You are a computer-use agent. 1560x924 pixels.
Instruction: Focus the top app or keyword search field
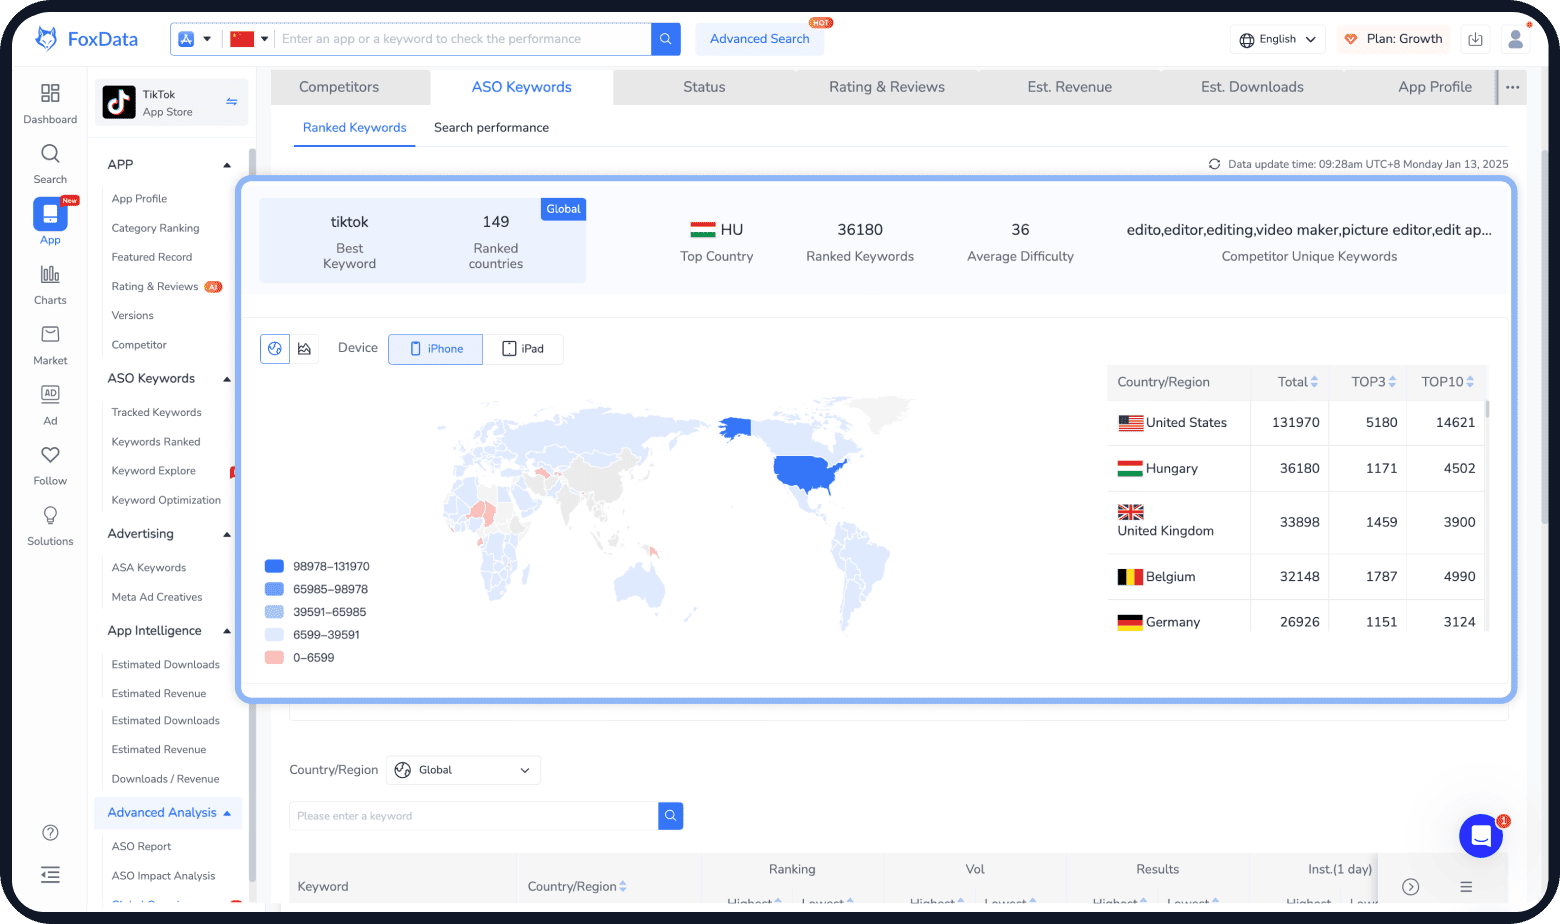coord(463,39)
